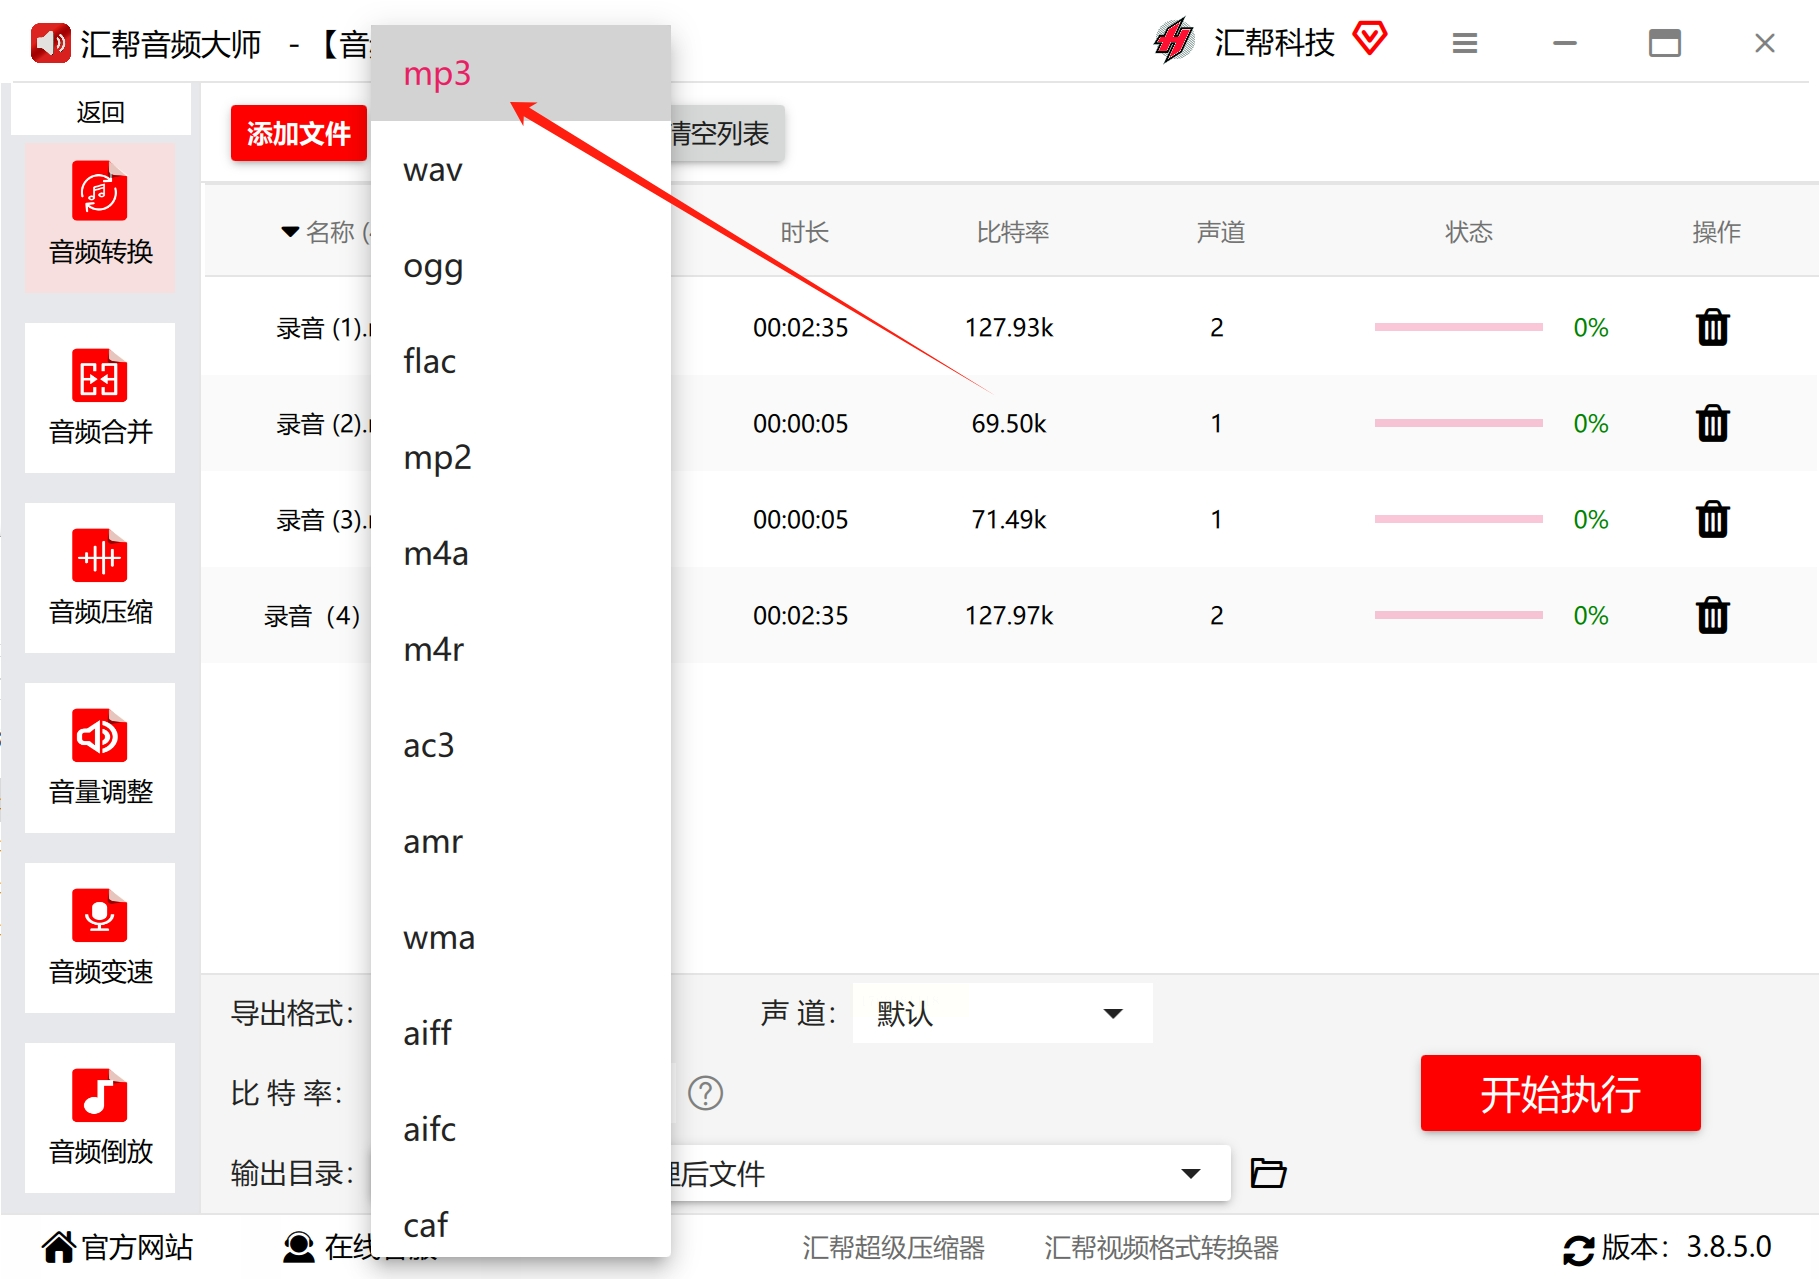The image size is (1819, 1279).
Task: Pick mp2 in the format dropdown
Action: (520, 457)
